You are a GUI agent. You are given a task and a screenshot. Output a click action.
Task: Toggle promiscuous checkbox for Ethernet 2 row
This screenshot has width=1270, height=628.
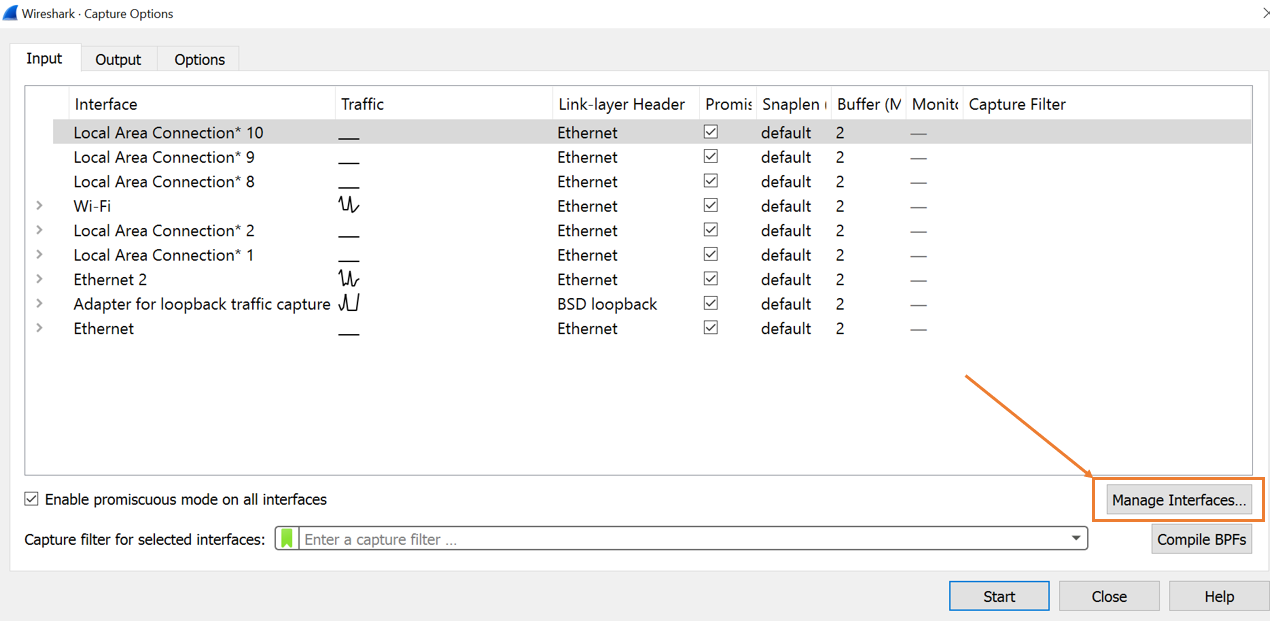pyautogui.click(x=711, y=279)
